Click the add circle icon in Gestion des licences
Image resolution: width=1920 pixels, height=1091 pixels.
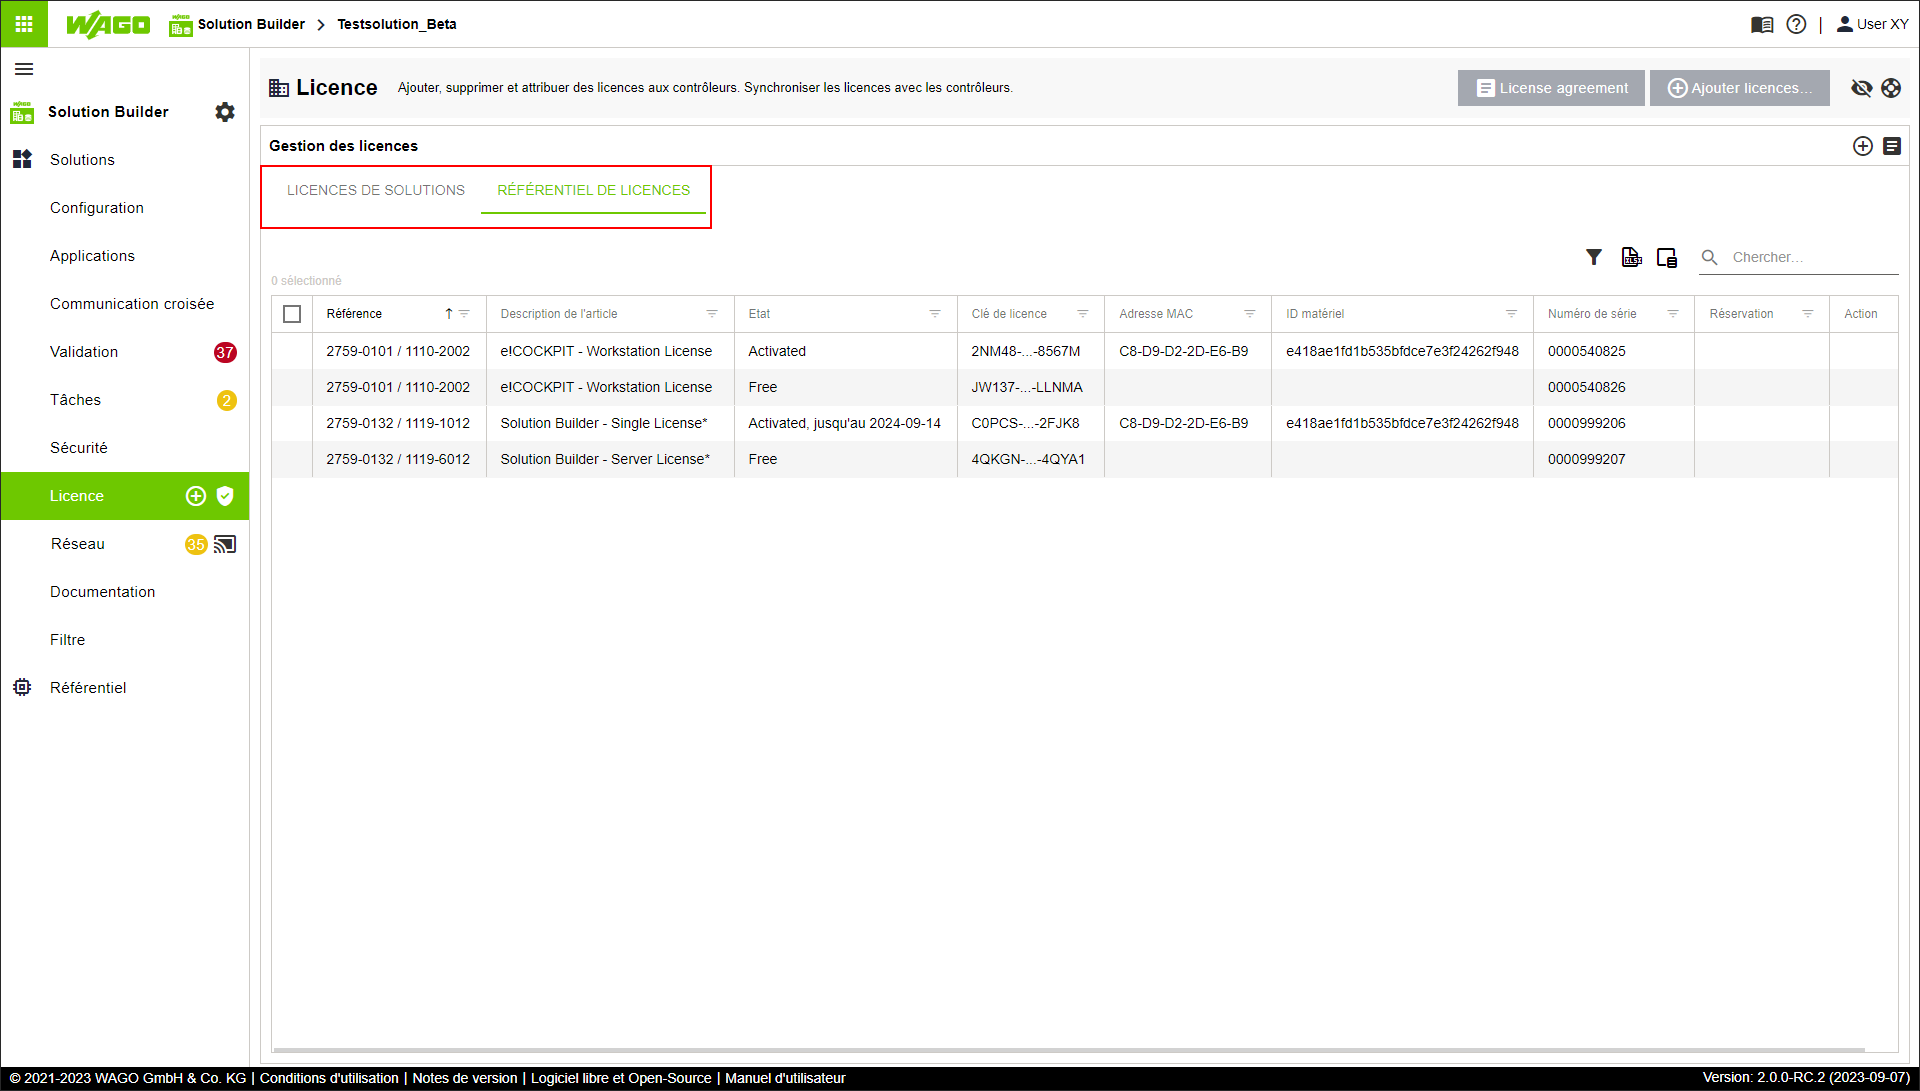pos(1863,146)
